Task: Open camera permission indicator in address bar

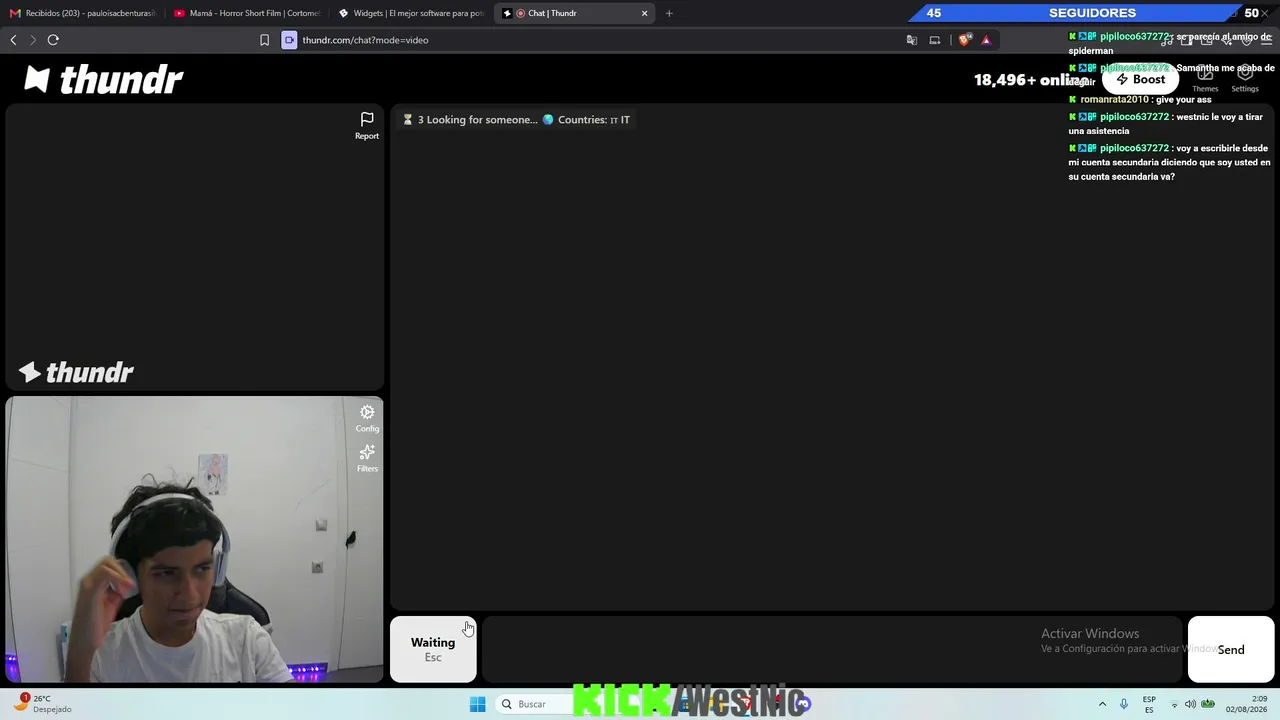Action: pyautogui.click(x=289, y=40)
